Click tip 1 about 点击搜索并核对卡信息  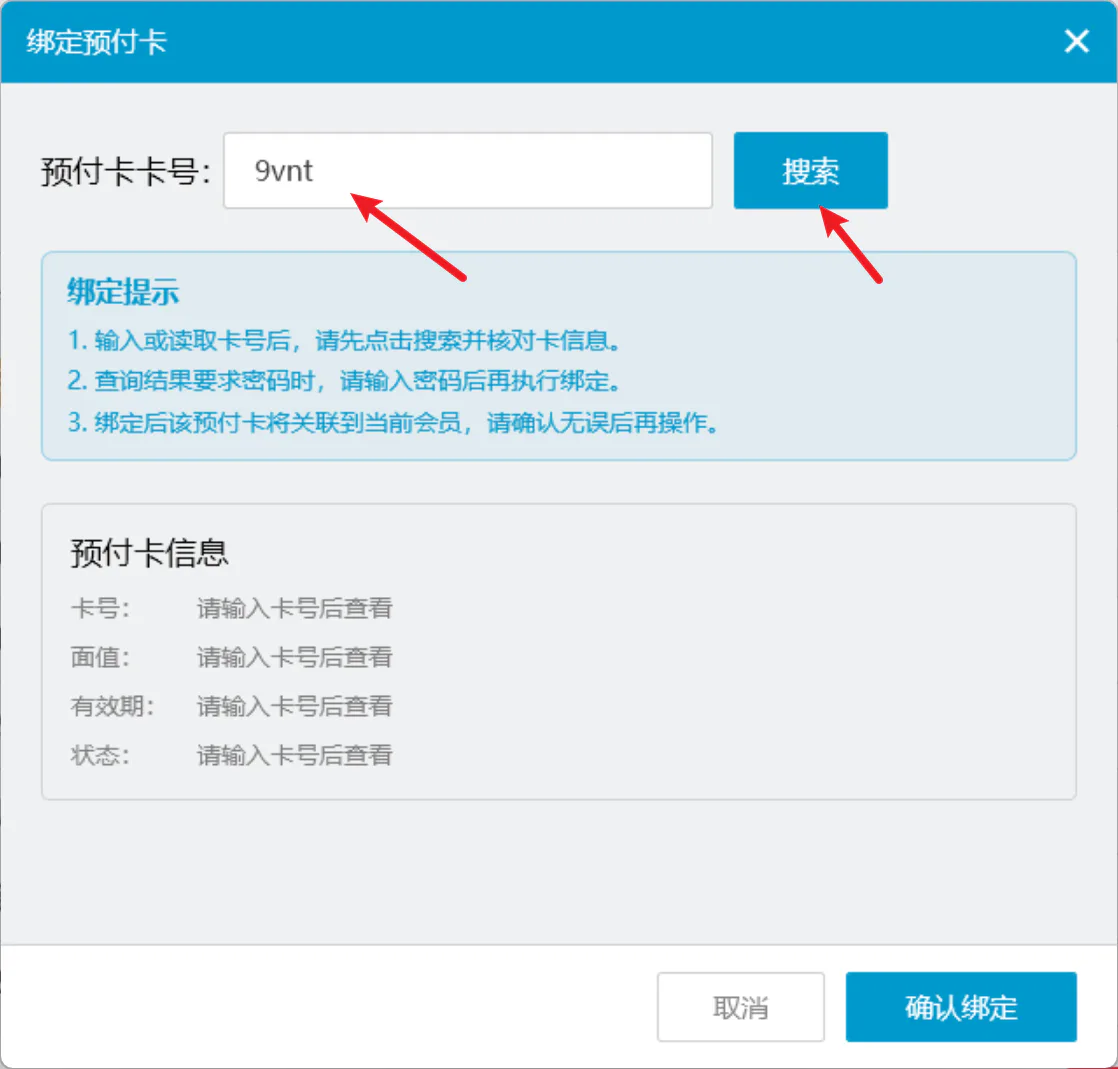(344, 340)
